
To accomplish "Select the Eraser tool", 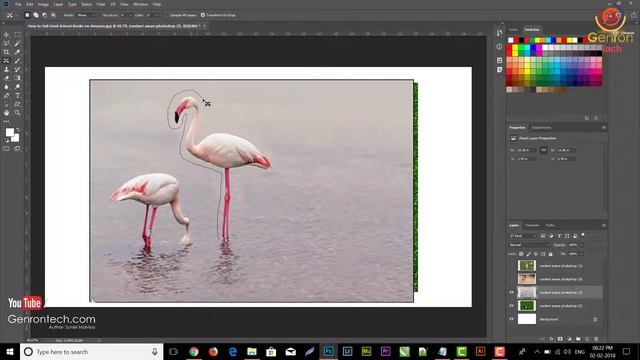I will pos(6,78).
